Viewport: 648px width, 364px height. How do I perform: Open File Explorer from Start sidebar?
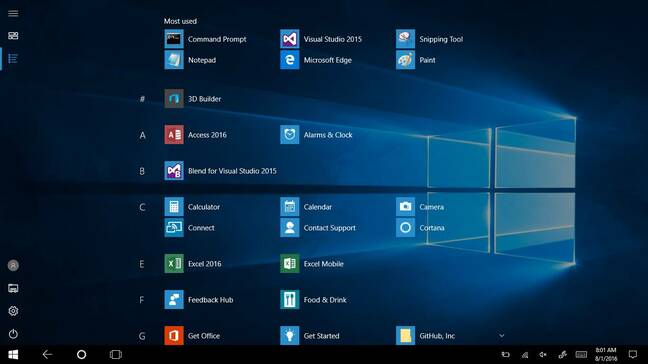pyautogui.click(x=13, y=288)
